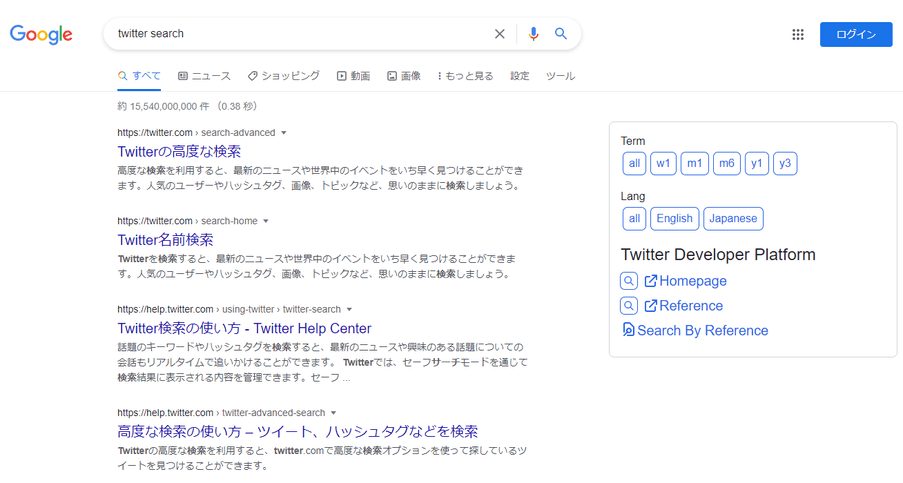
Task: Switch to the 動画 tab
Action: tap(354, 76)
